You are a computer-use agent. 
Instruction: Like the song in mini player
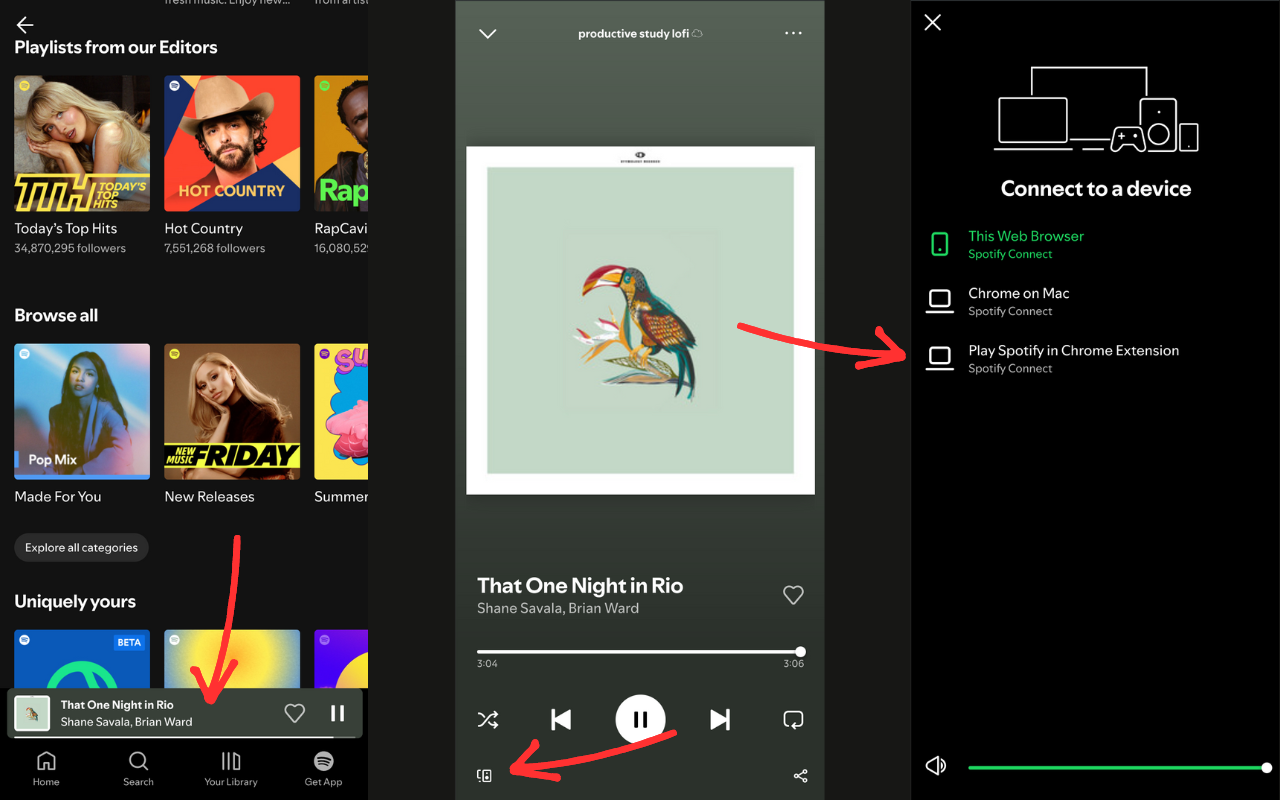(x=294, y=713)
